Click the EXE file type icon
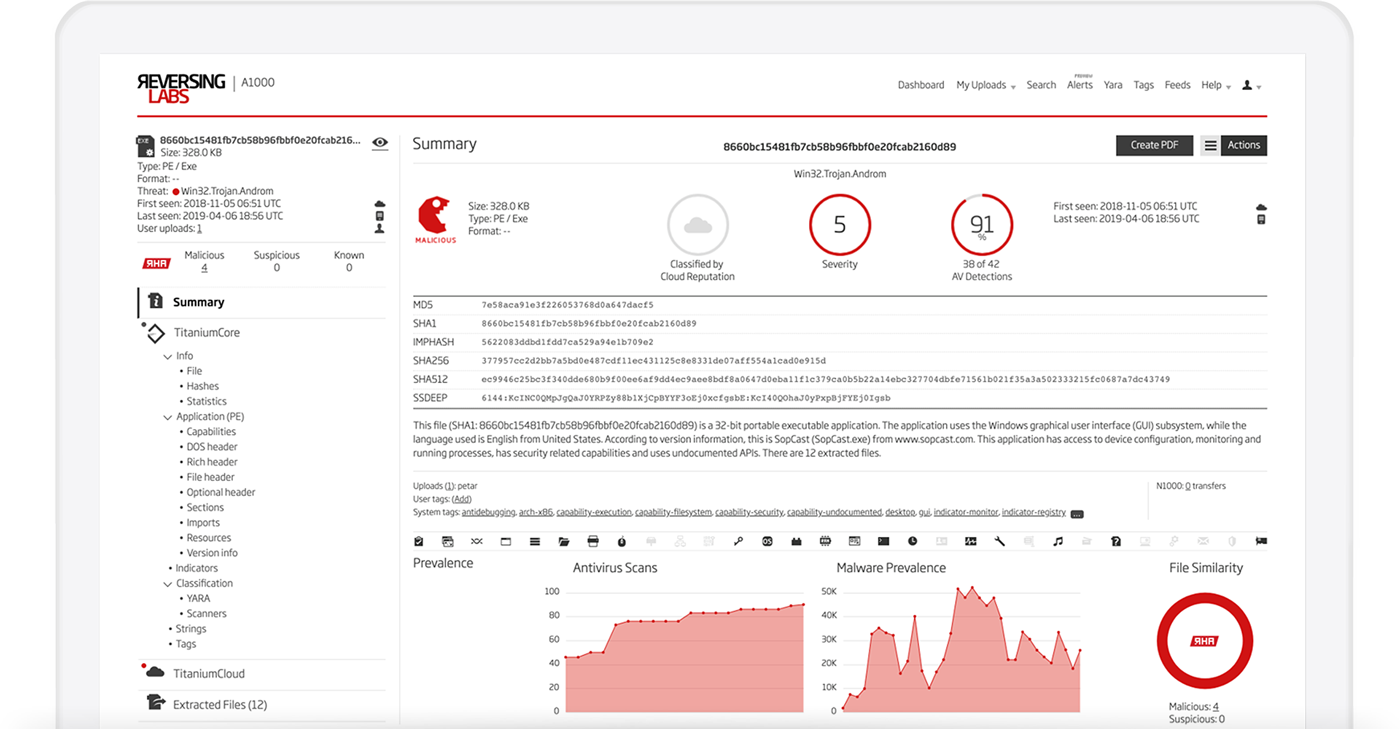Image resolution: width=1400 pixels, height=729 pixels. tap(145, 146)
